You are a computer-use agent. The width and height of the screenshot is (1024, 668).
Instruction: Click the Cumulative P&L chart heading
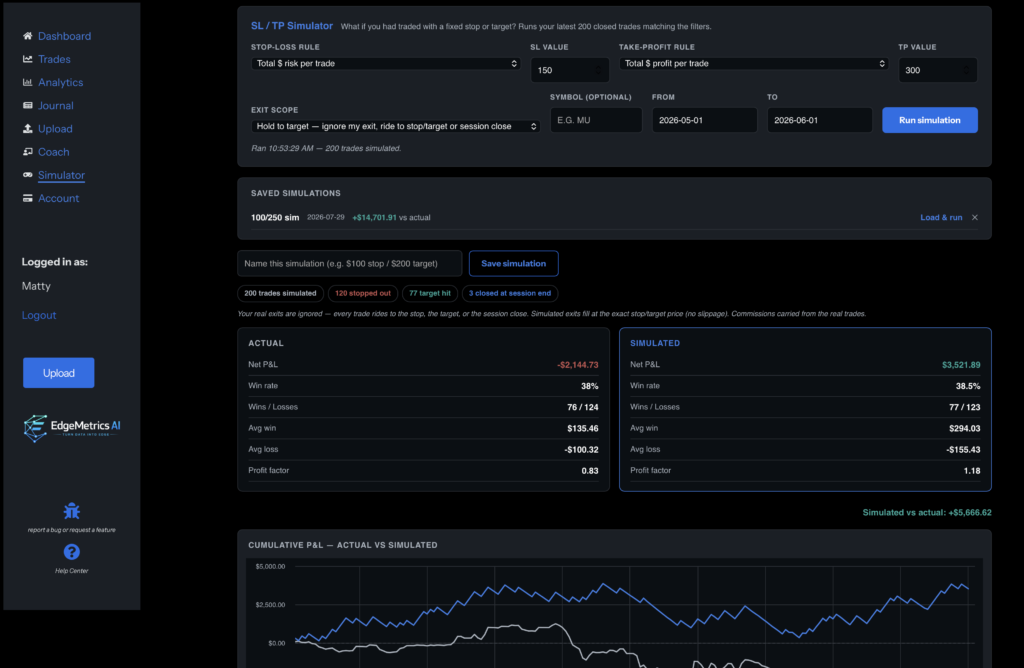pyautogui.click(x=343, y=545)
